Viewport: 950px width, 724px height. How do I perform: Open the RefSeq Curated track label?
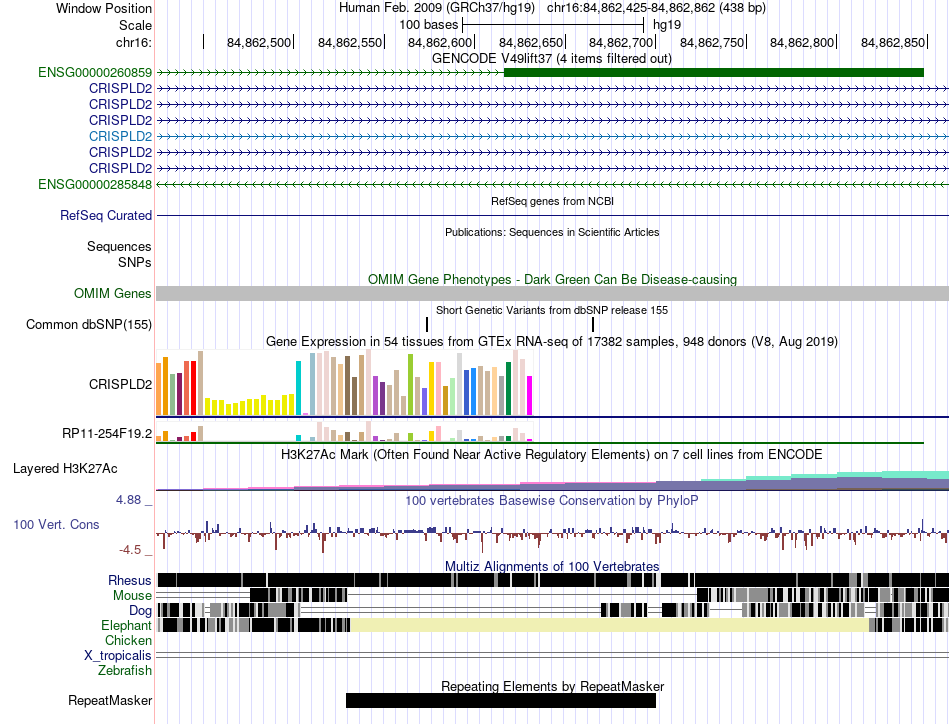coord(105,216)
